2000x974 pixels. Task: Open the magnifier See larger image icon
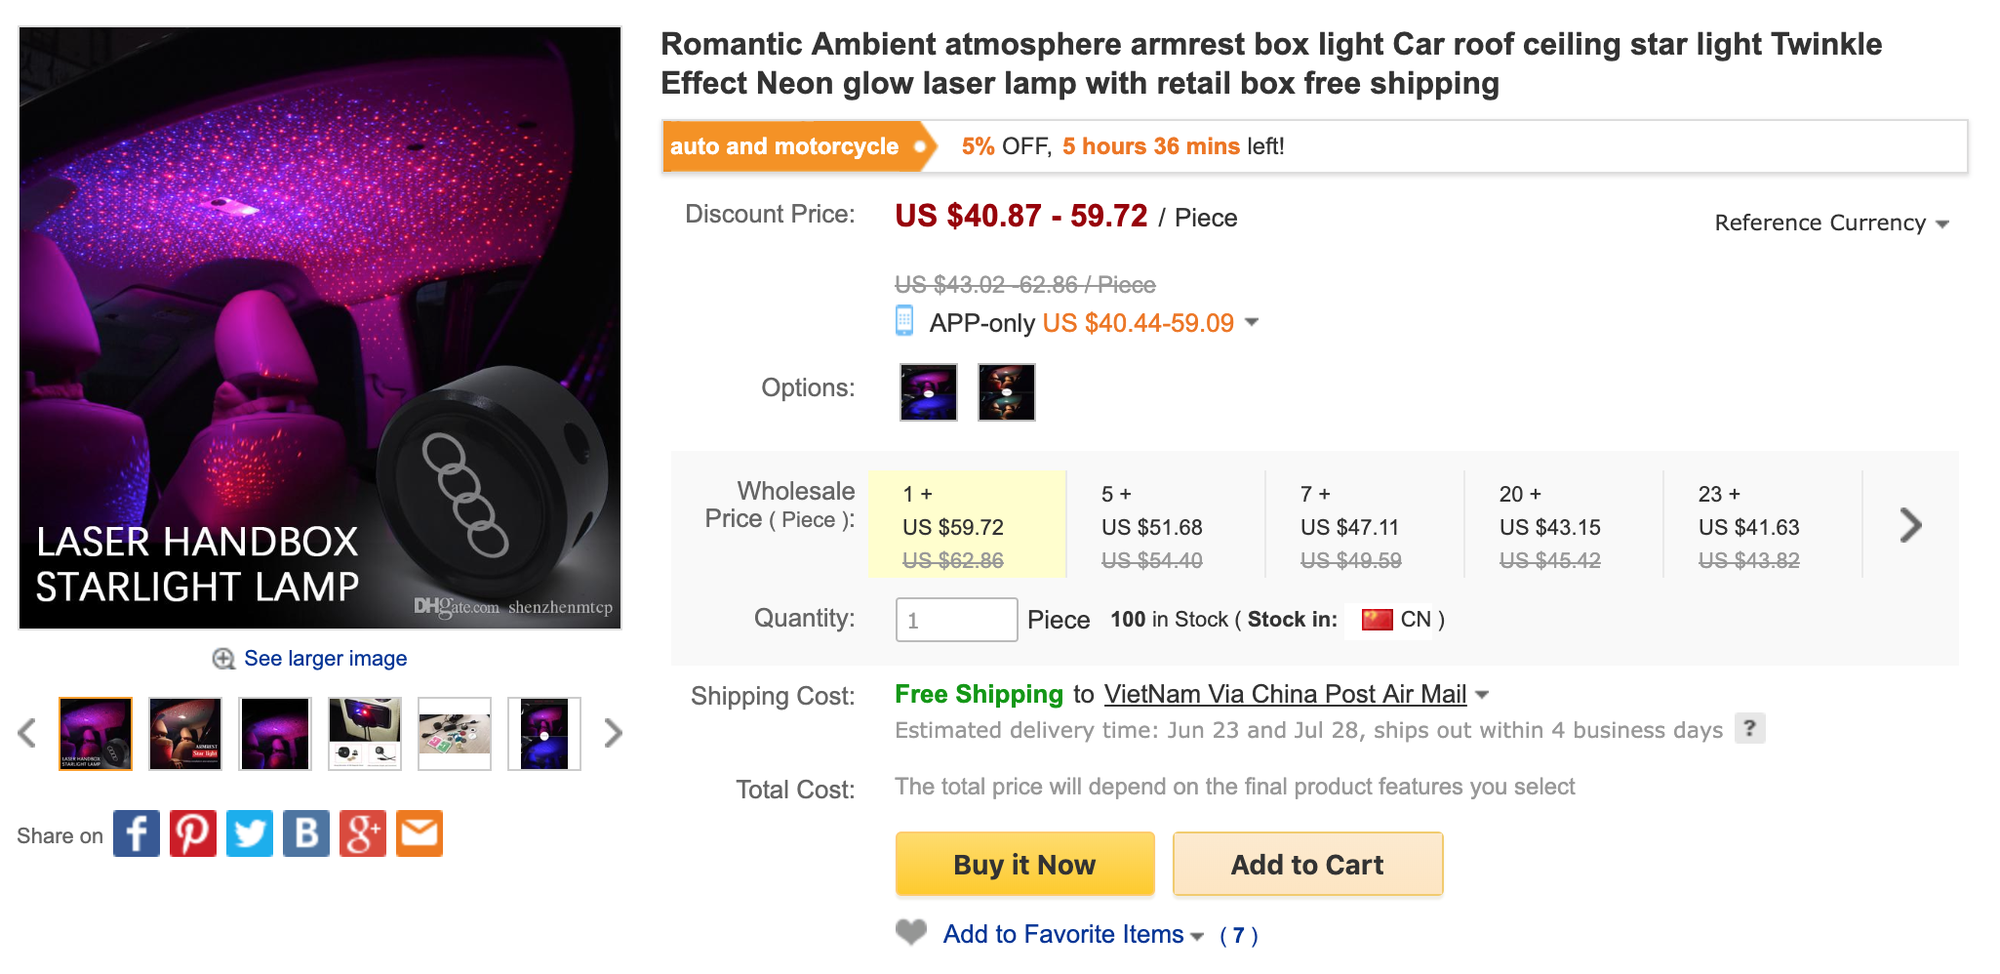click(x=224, y=659)
